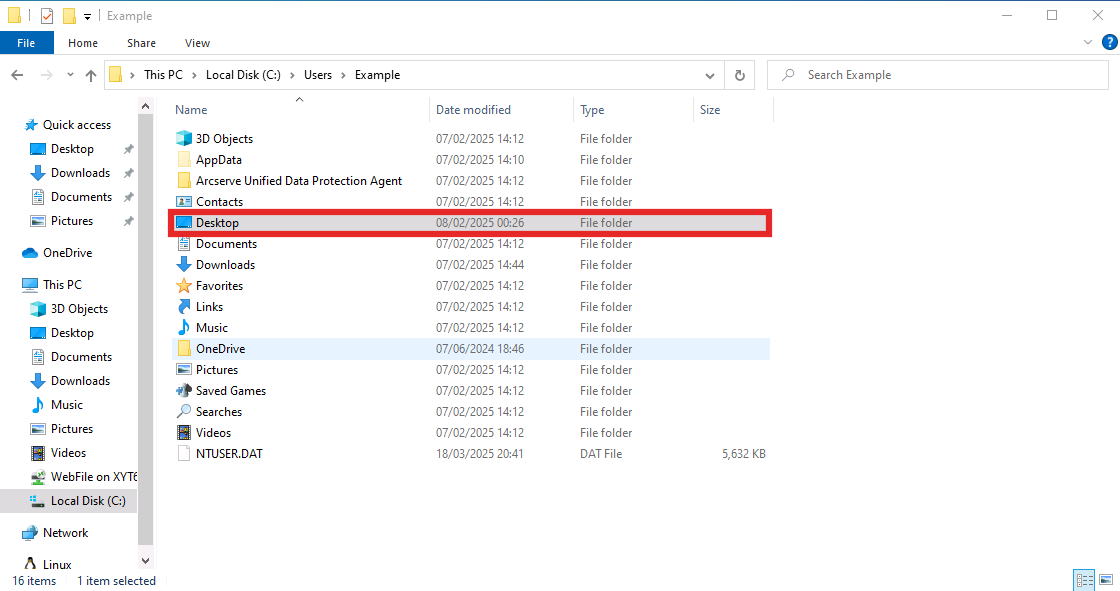Switch to details view in status bar

point(1084,580)
